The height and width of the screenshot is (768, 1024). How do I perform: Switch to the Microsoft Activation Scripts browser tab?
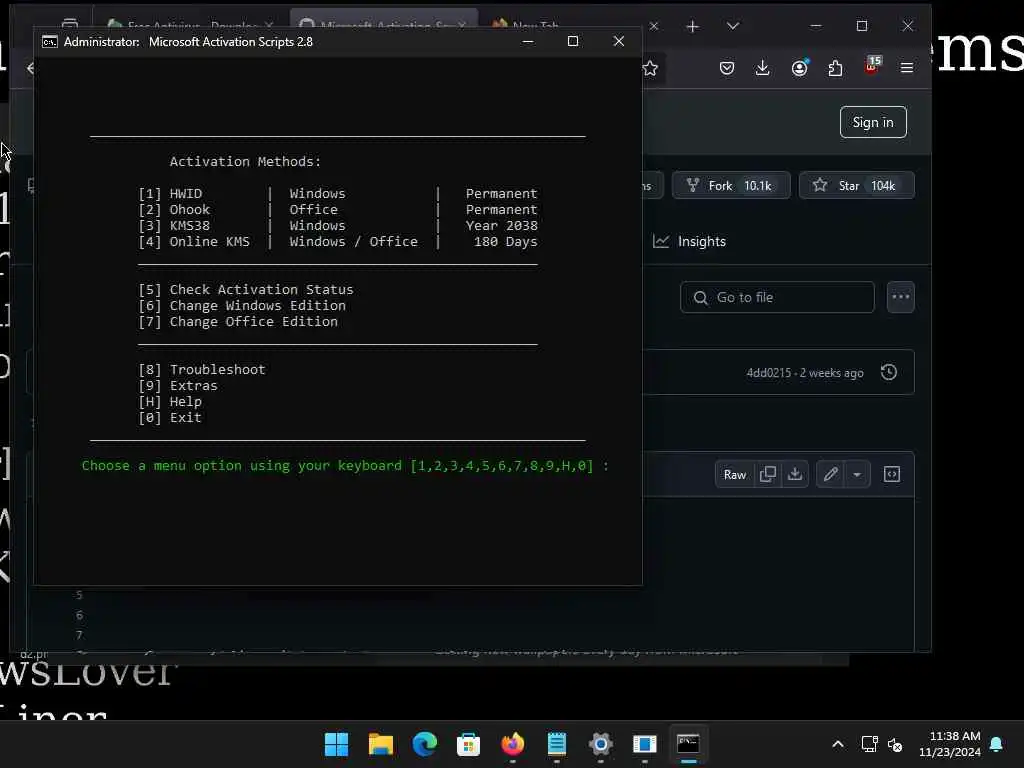pyautogui.click(x=383, y=23)
